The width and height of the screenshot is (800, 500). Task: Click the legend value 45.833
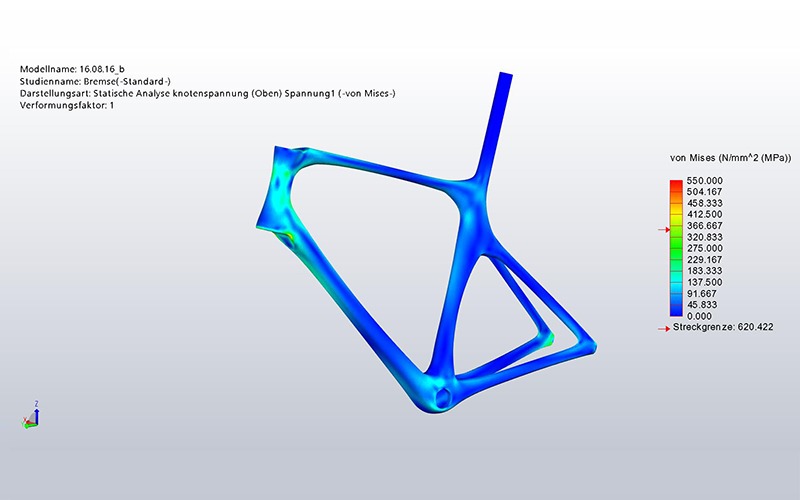702,305
